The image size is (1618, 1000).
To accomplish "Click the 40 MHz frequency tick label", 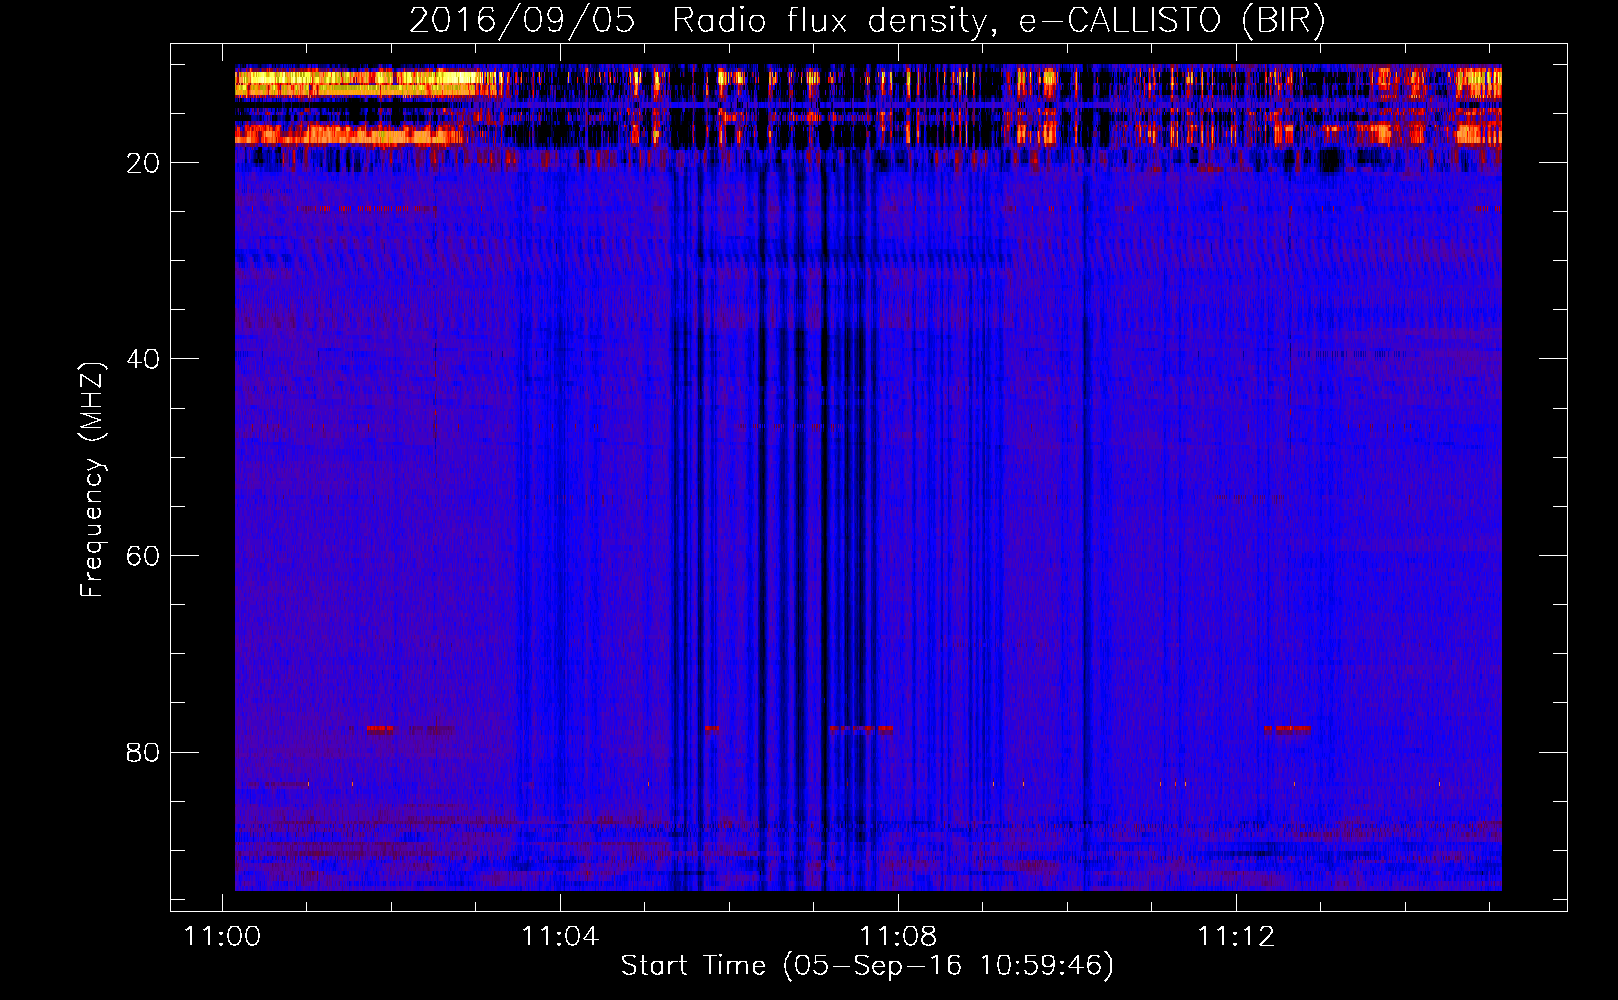I will point(144,359).
